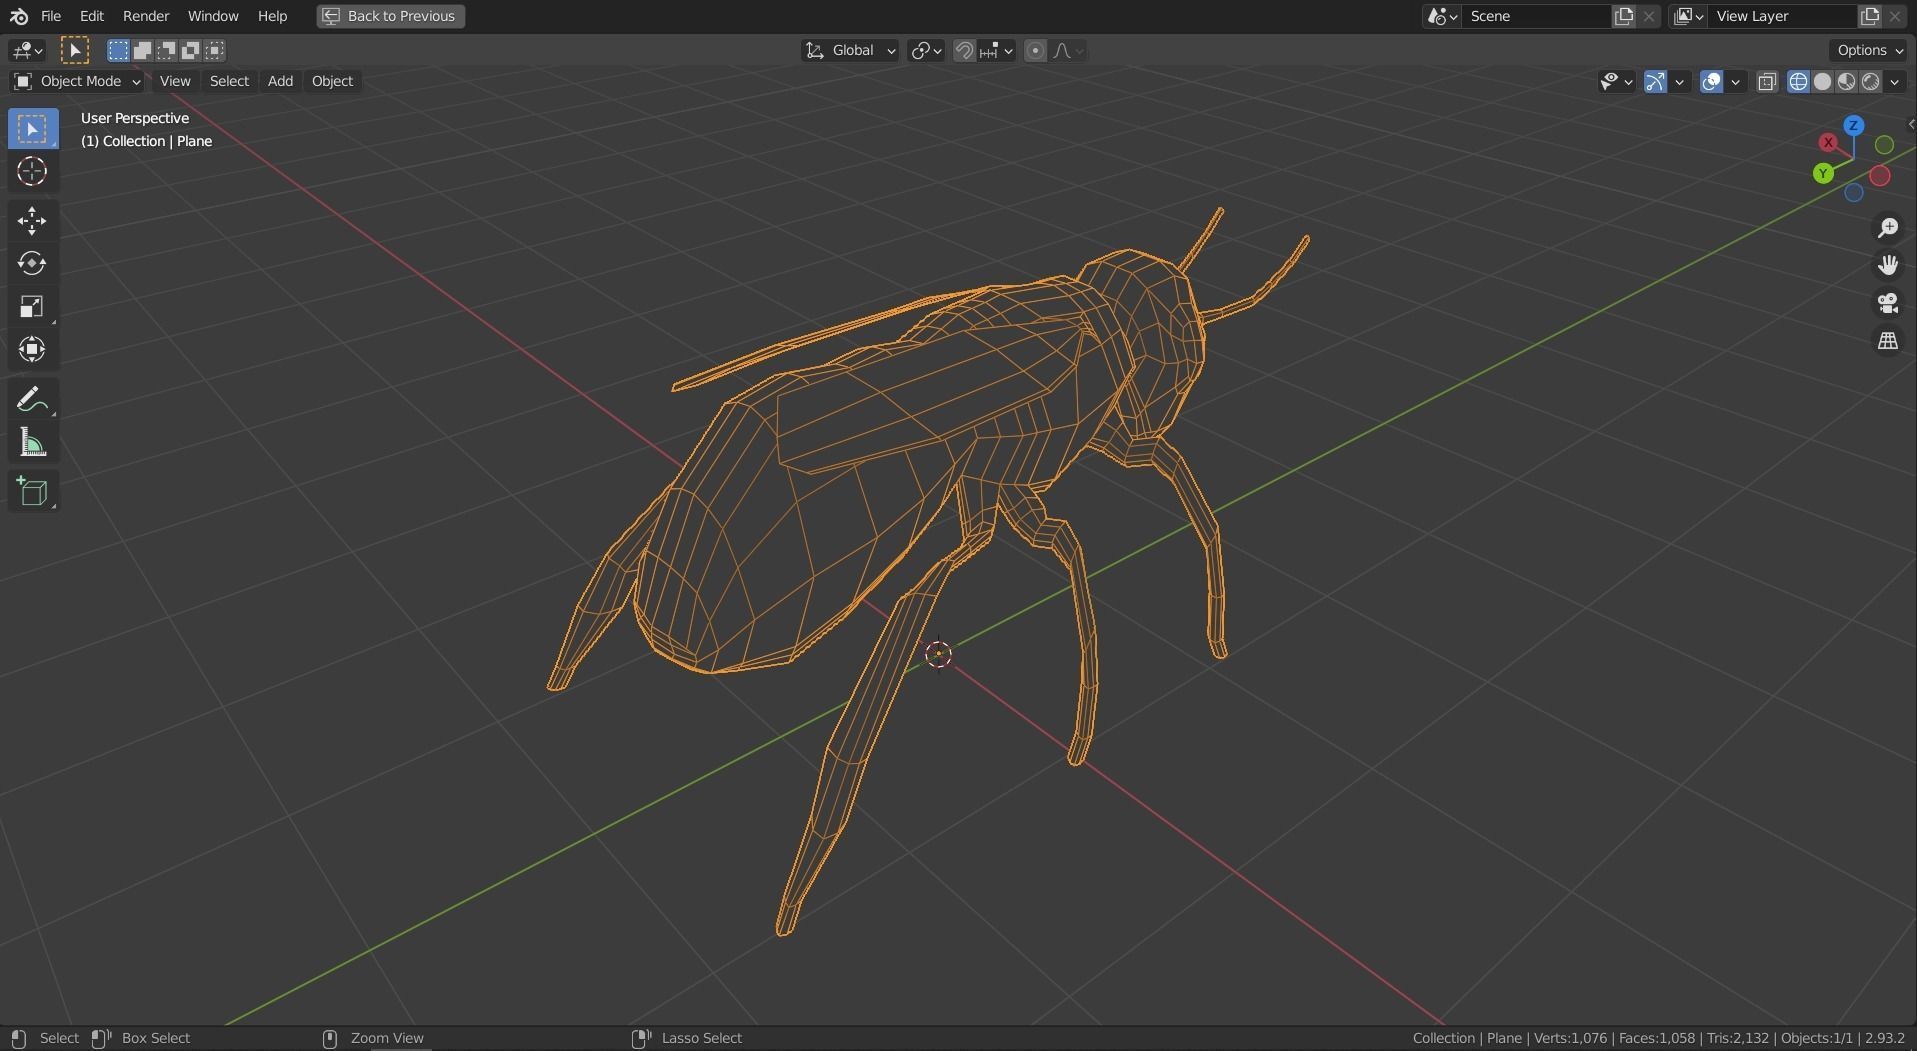Viewport: 1917px width, 1051px height.
Task: Choose 'Subtract selection' select mode
Action: tap(166, 50)
